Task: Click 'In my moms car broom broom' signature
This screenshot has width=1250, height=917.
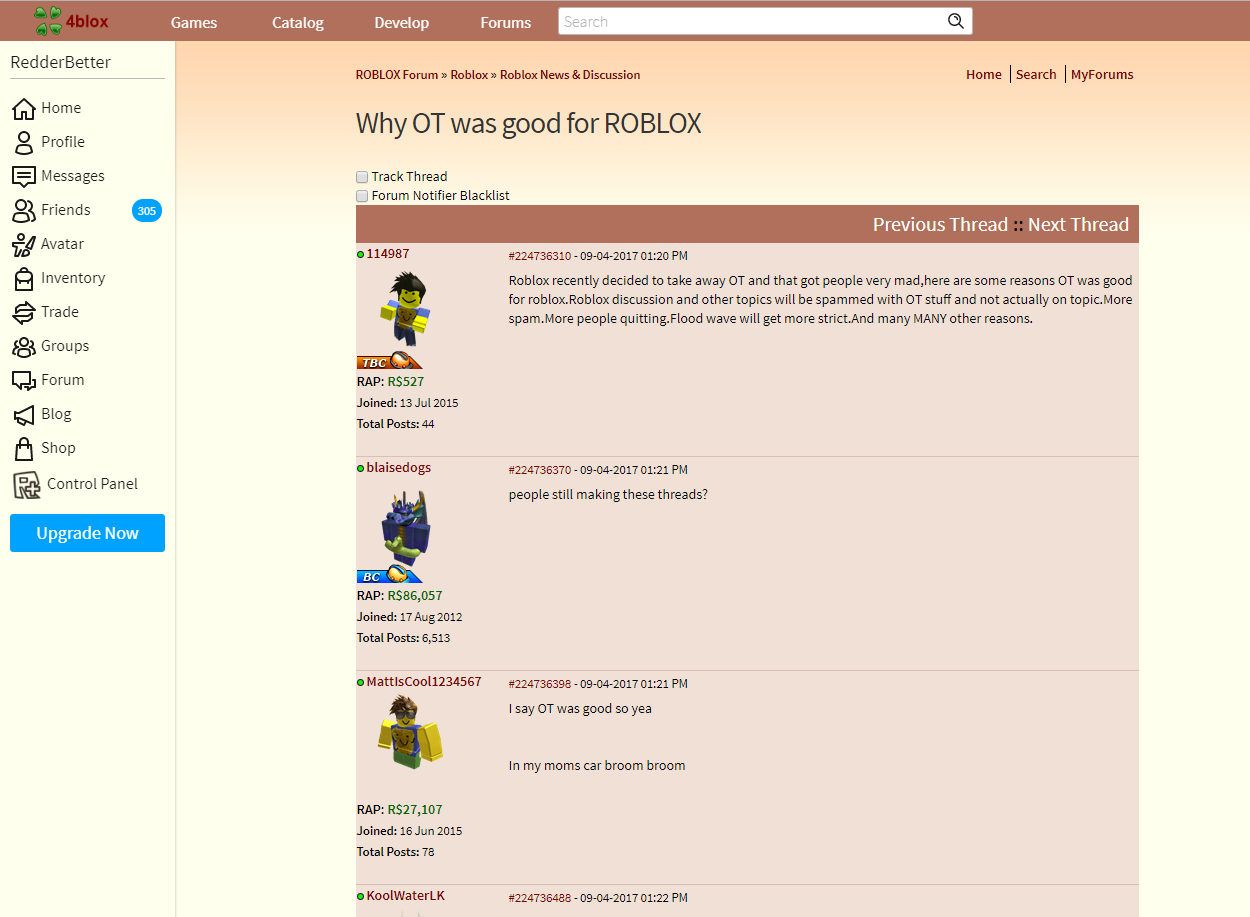Action: click(597, 766)
